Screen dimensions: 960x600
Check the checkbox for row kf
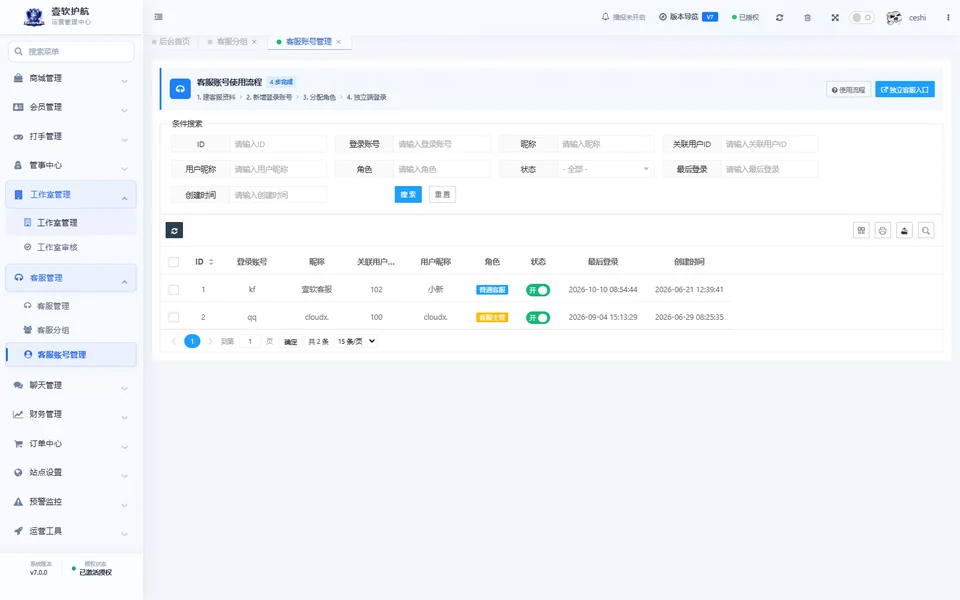[174, 290]
